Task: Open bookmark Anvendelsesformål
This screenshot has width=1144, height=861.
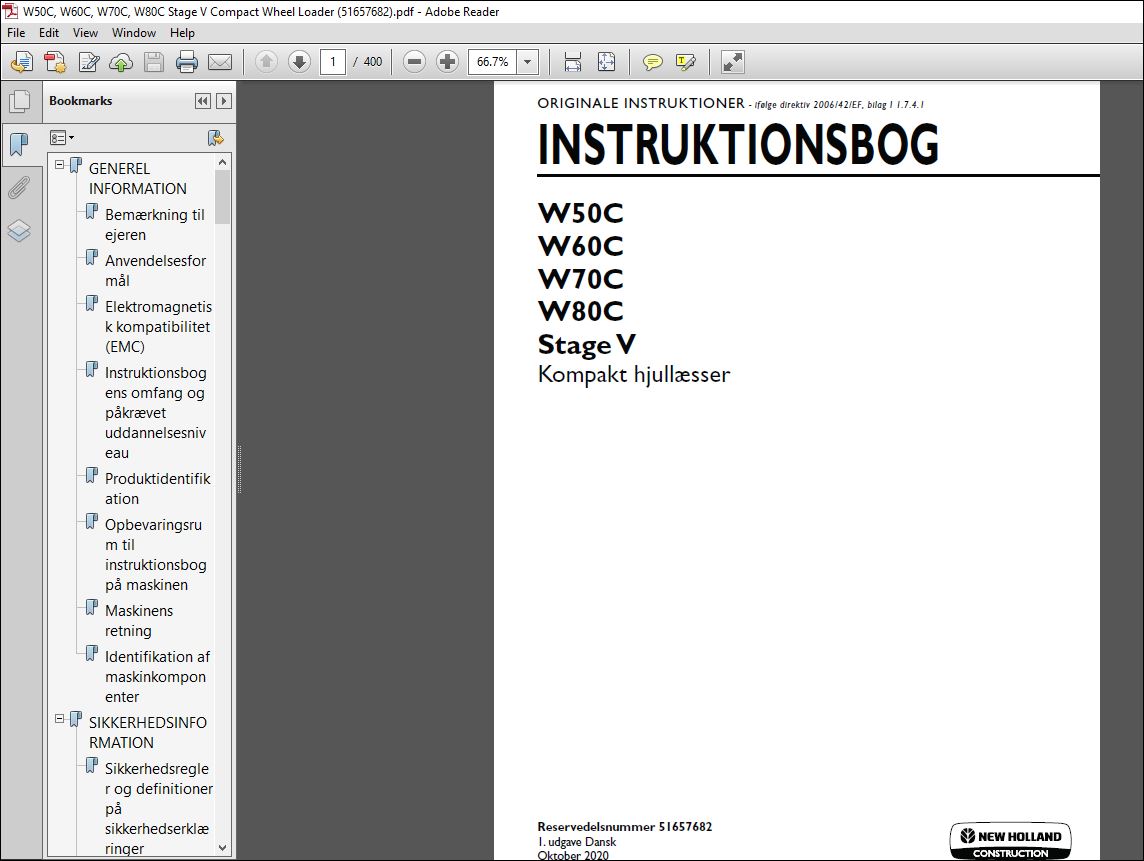Action: point(155,271)
